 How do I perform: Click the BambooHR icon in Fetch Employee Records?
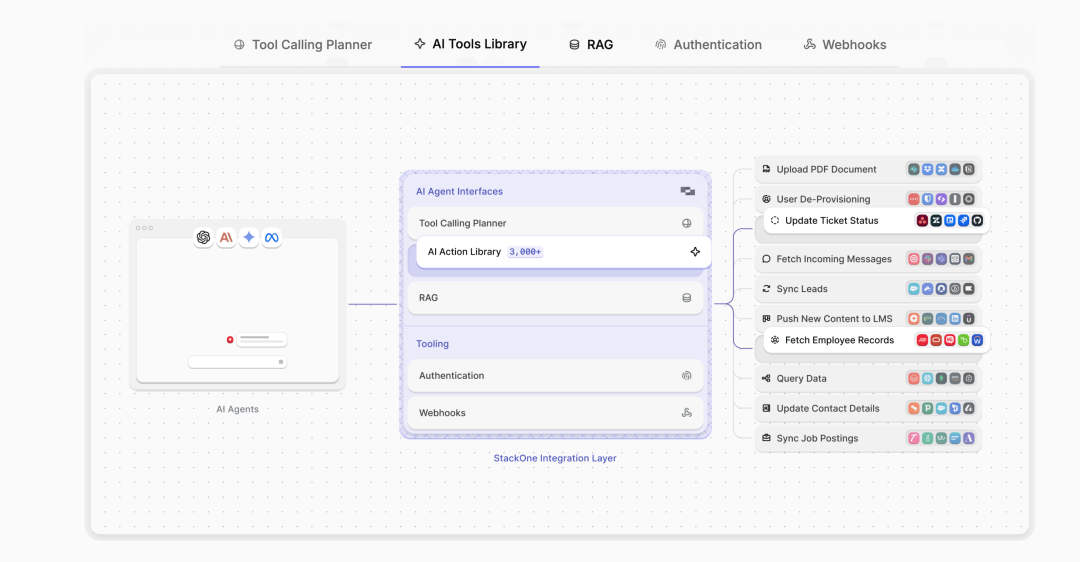click(x=964, y=340)
